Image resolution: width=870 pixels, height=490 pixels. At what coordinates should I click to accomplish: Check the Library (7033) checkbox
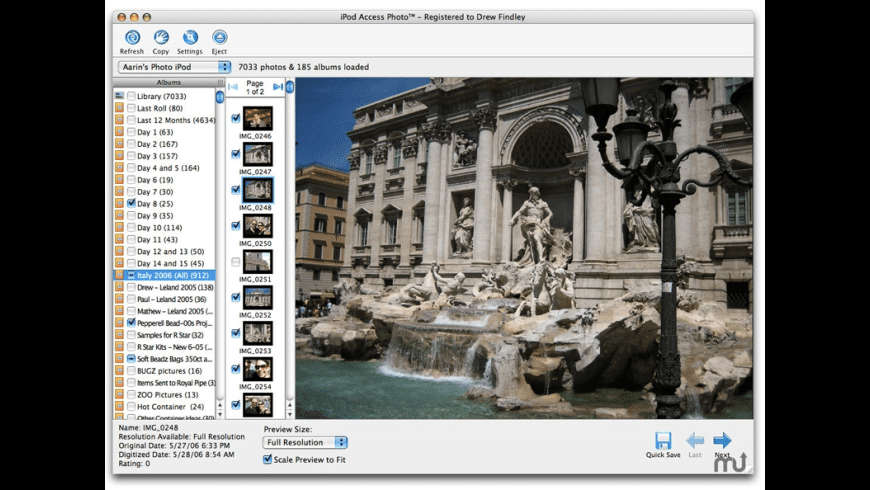(131, 96)
